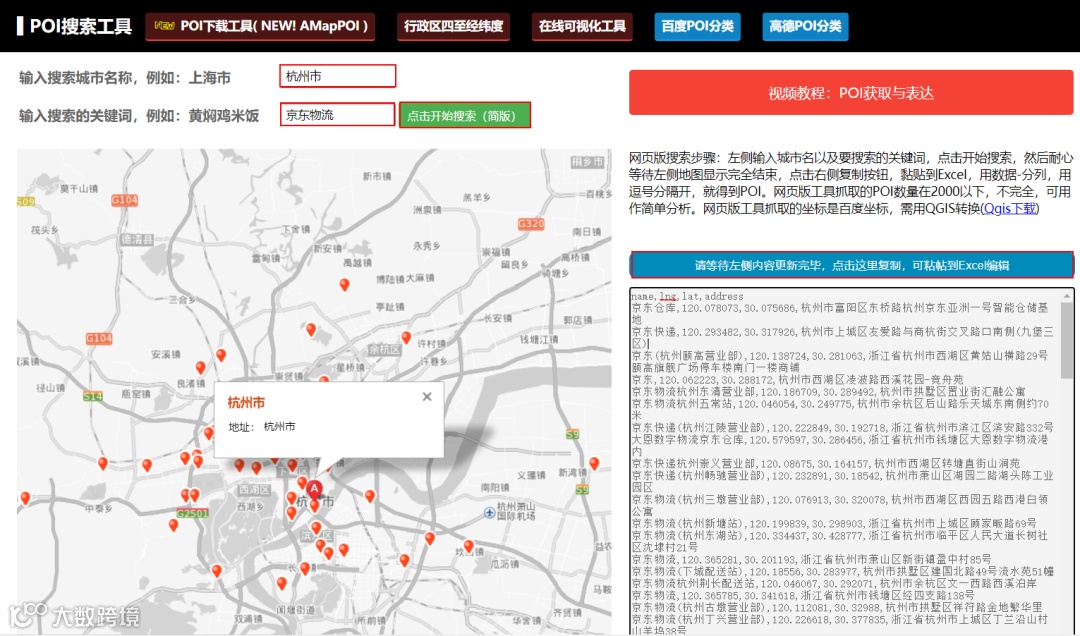Click the results text area scrollbar thumb

pyautogui.click(x=1067, y=340)
